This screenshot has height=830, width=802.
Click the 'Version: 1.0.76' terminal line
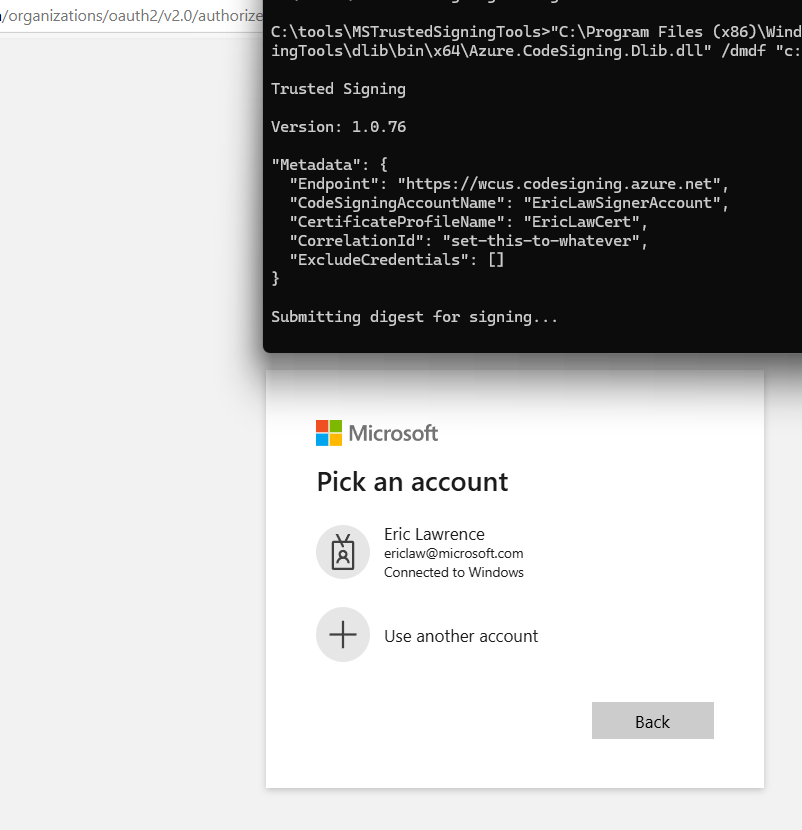[338, 127]
